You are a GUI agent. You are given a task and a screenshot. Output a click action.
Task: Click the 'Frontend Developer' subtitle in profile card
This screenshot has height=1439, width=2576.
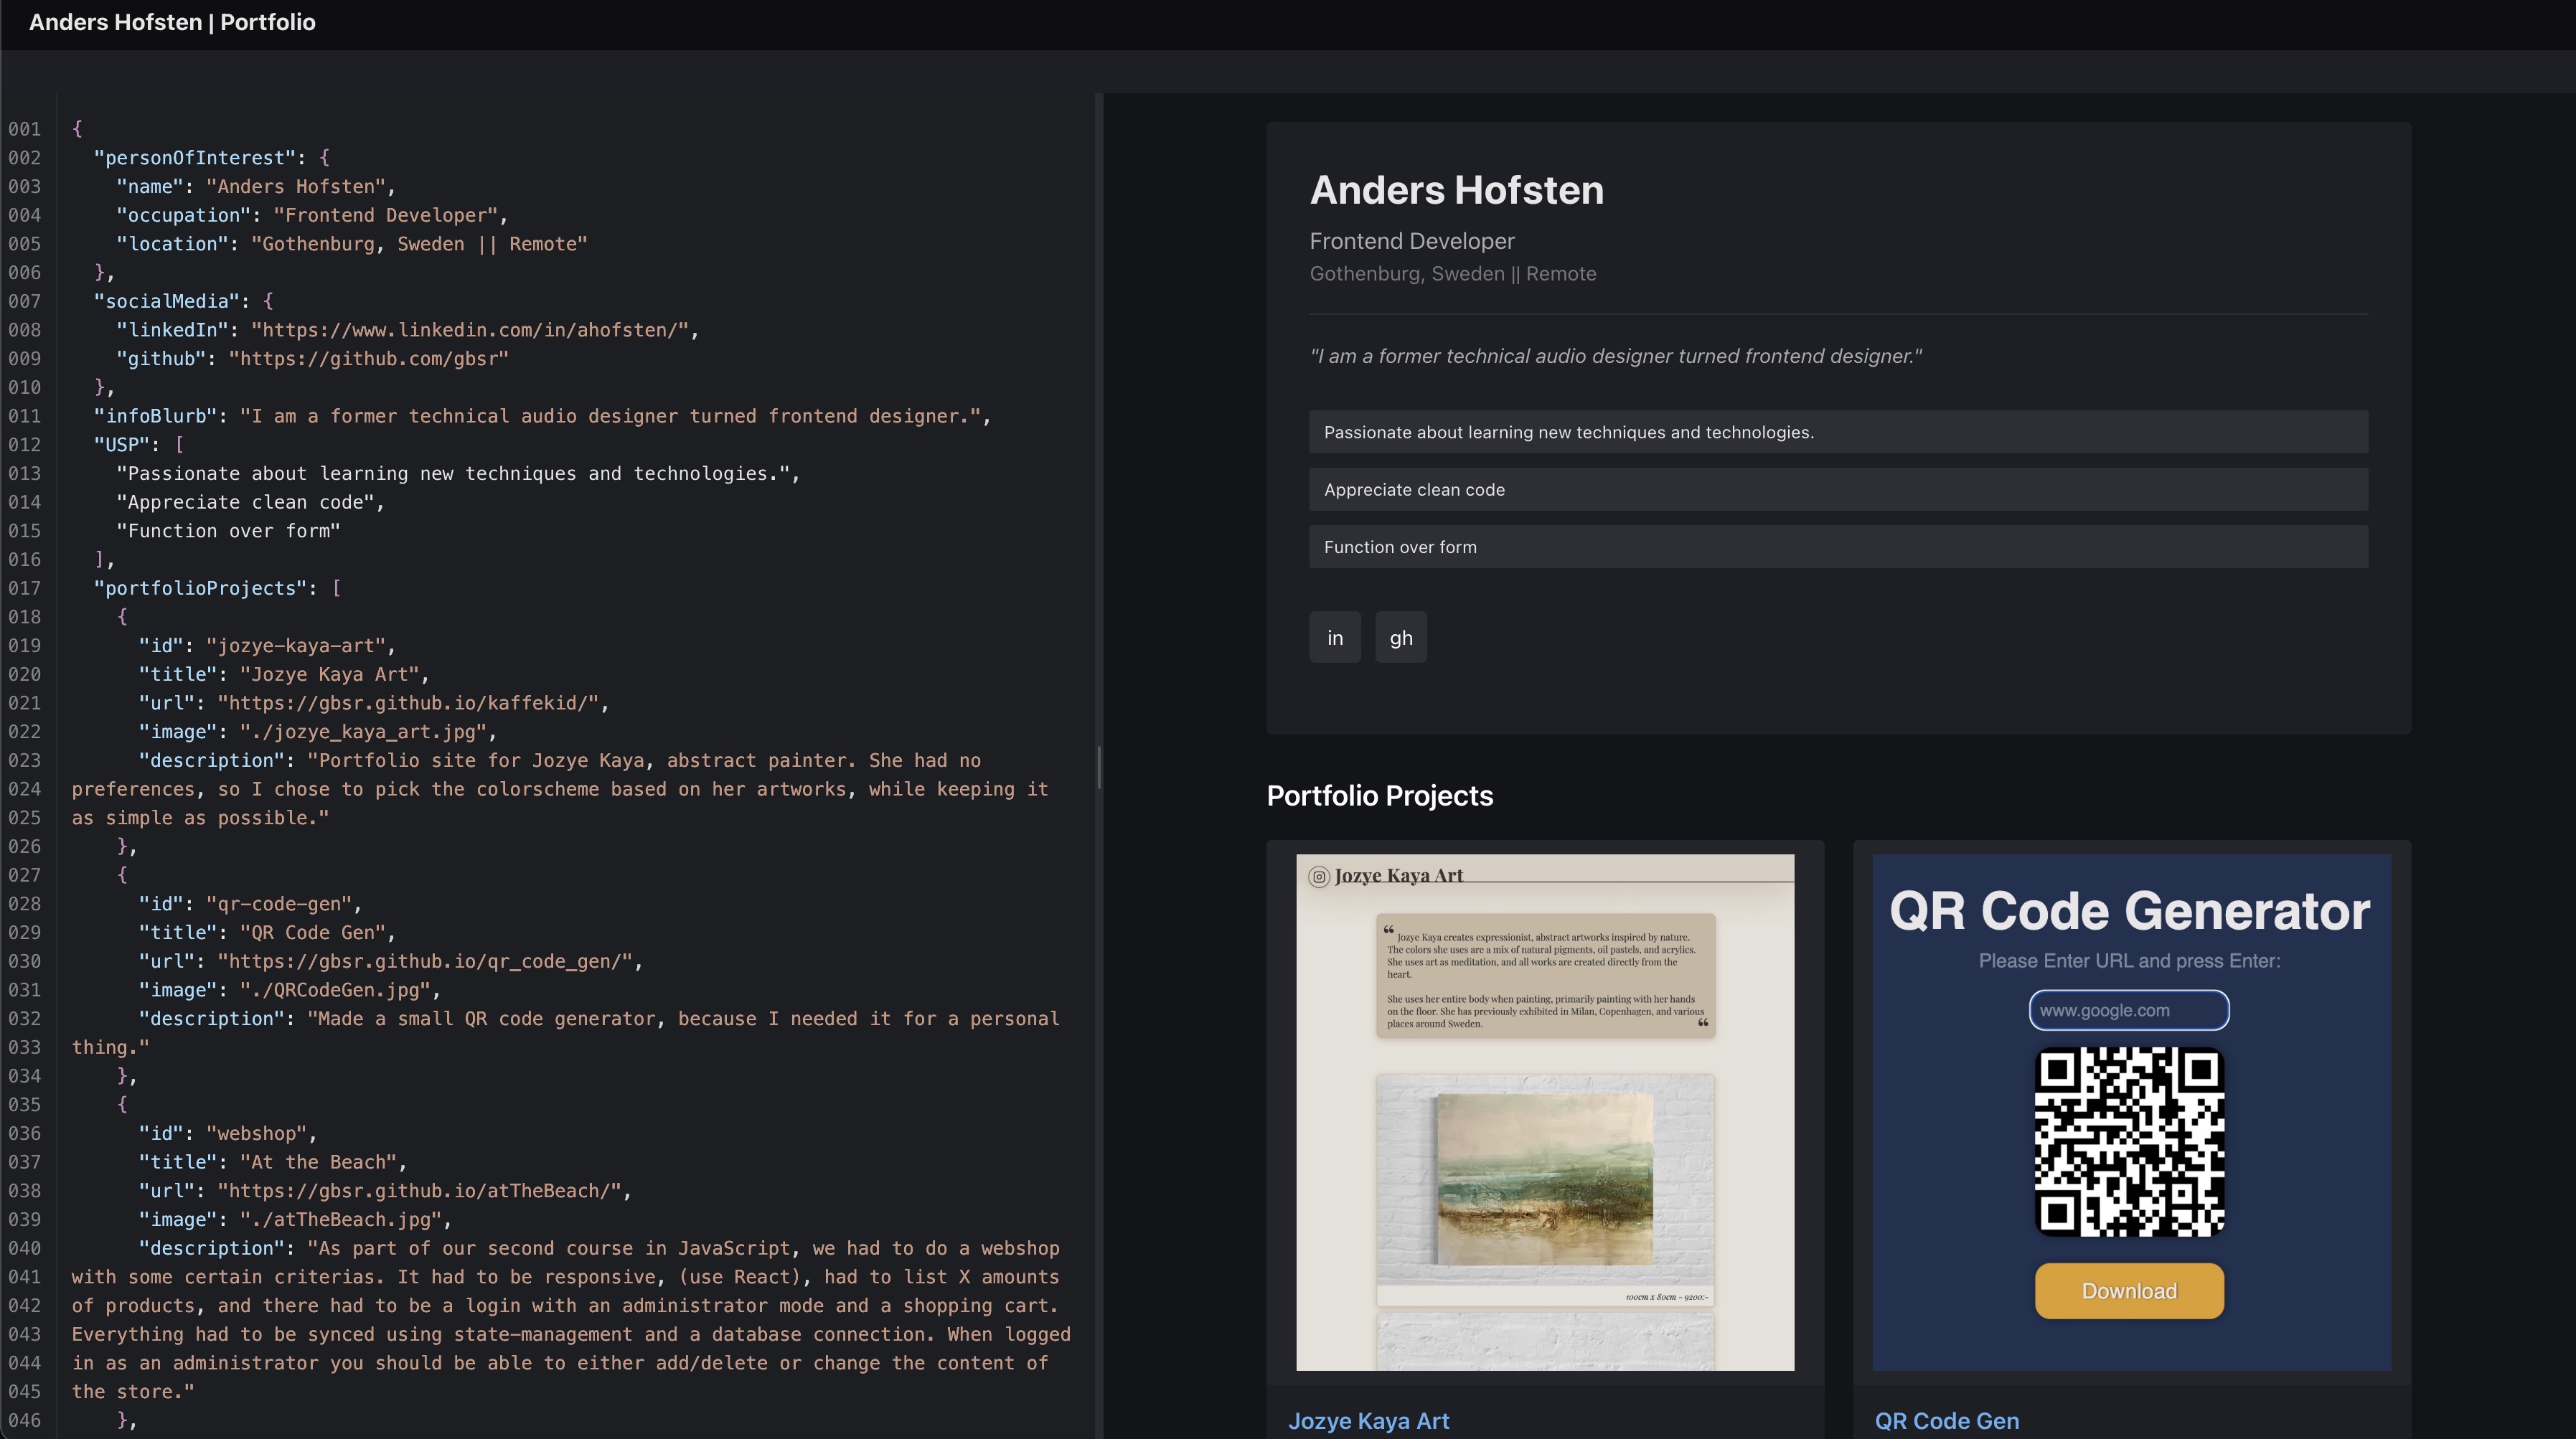click(1412, 241)
